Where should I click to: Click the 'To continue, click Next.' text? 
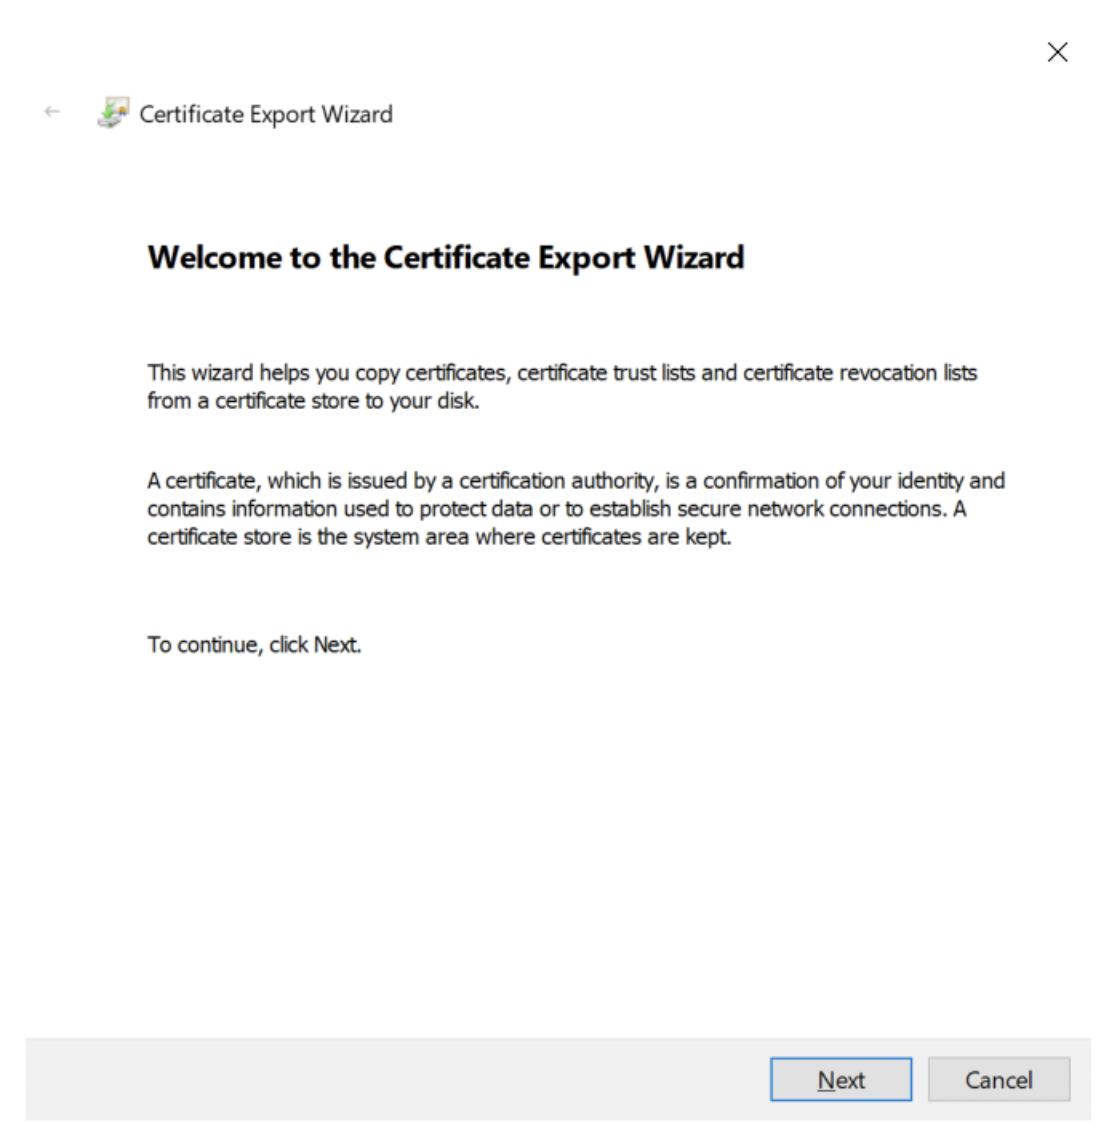point(254,644)
